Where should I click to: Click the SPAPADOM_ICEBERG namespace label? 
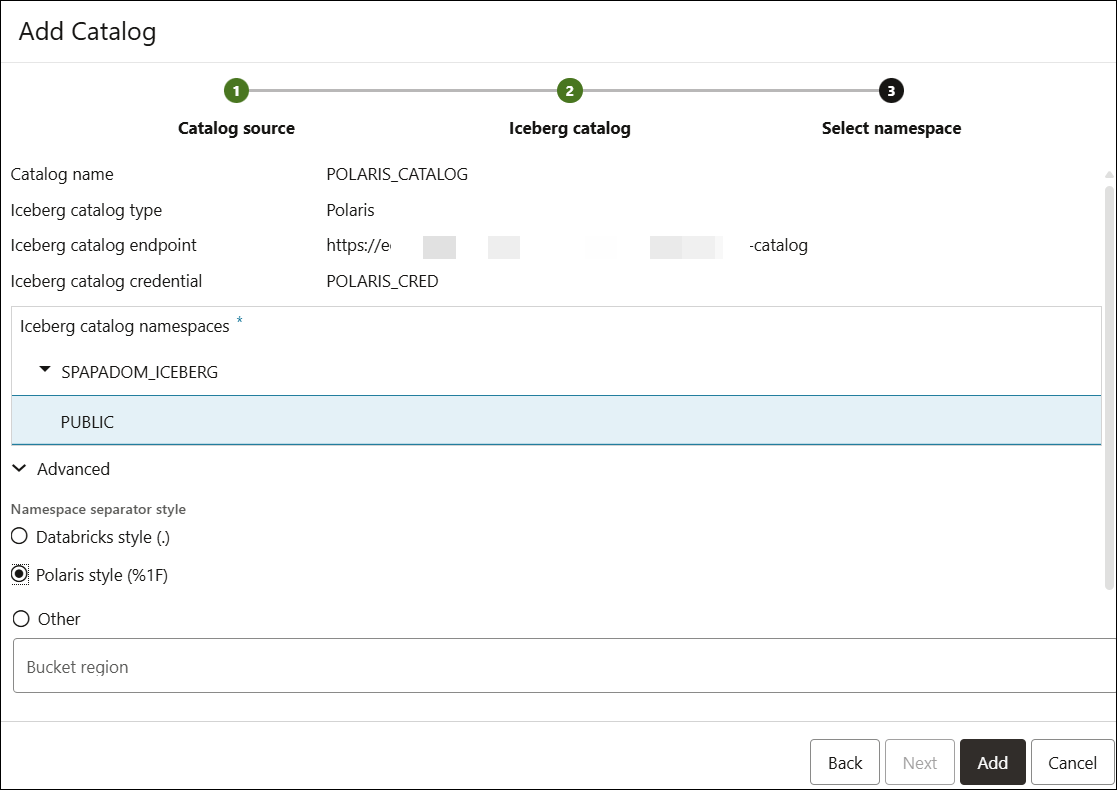click(140, 372)
